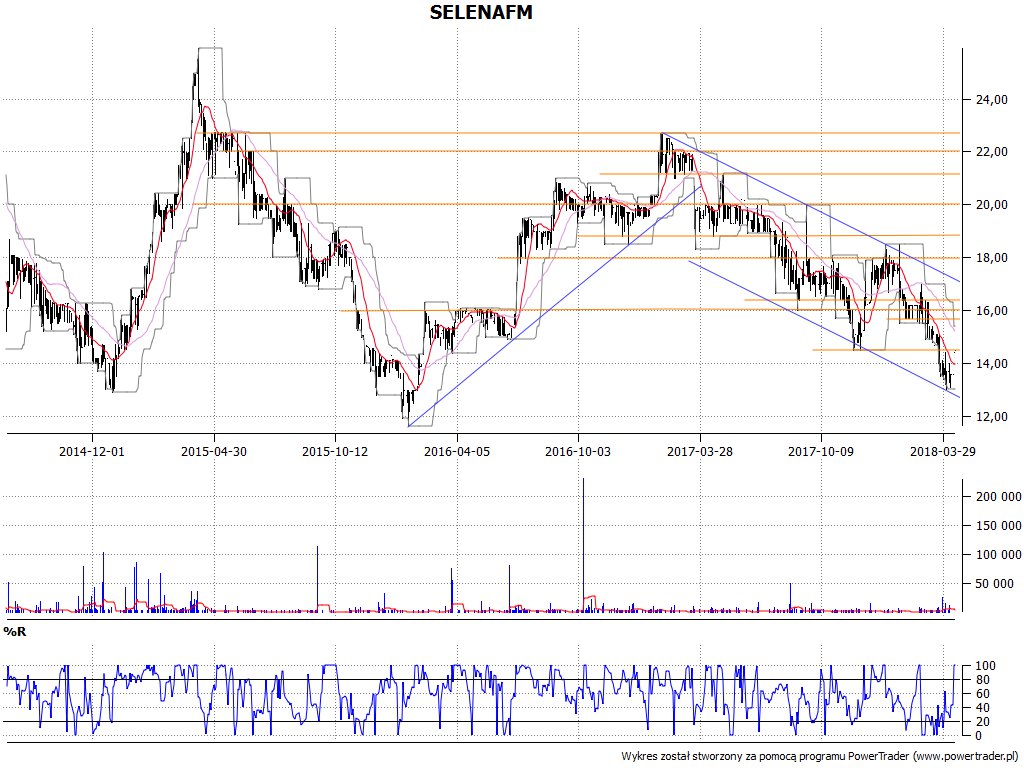
Task: Select the 16,00 price axis label
Action: point(991,311)
